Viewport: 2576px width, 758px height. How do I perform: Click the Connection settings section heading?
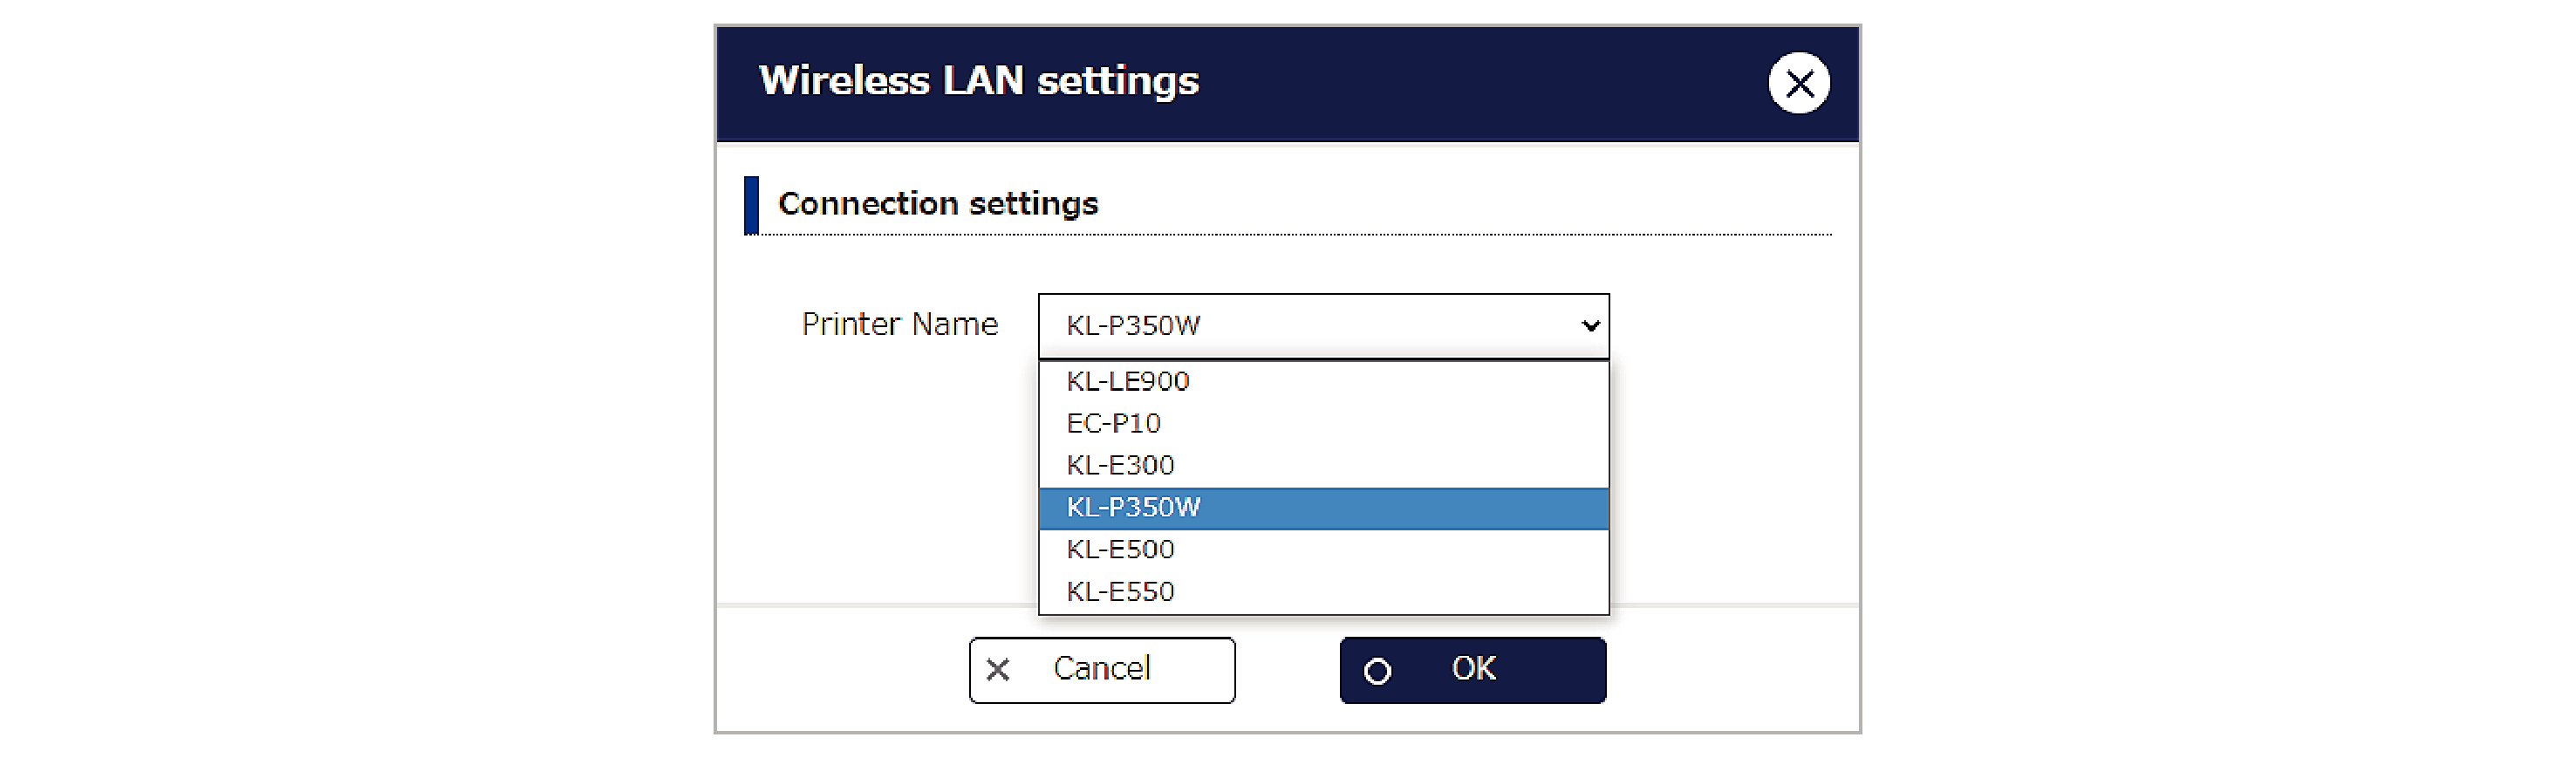(938, 203)
